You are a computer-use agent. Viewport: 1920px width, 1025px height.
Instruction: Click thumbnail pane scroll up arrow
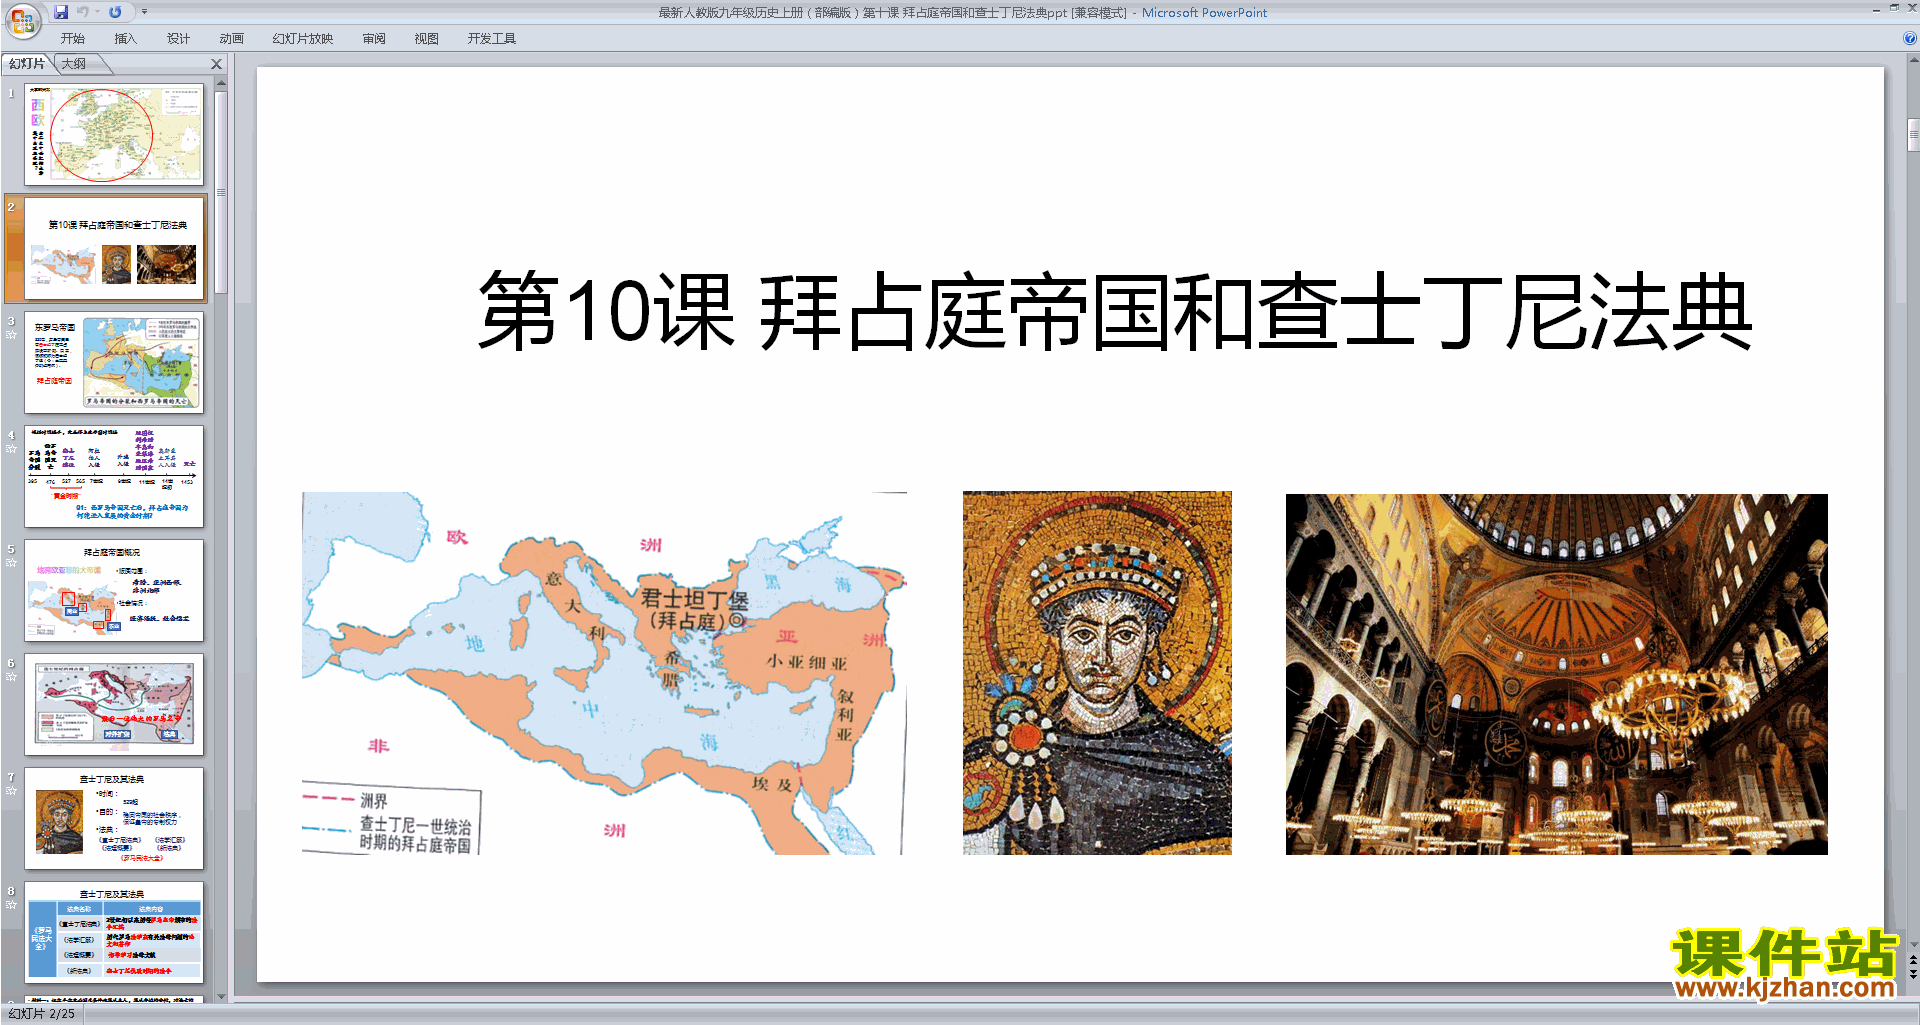coord(221,83)
